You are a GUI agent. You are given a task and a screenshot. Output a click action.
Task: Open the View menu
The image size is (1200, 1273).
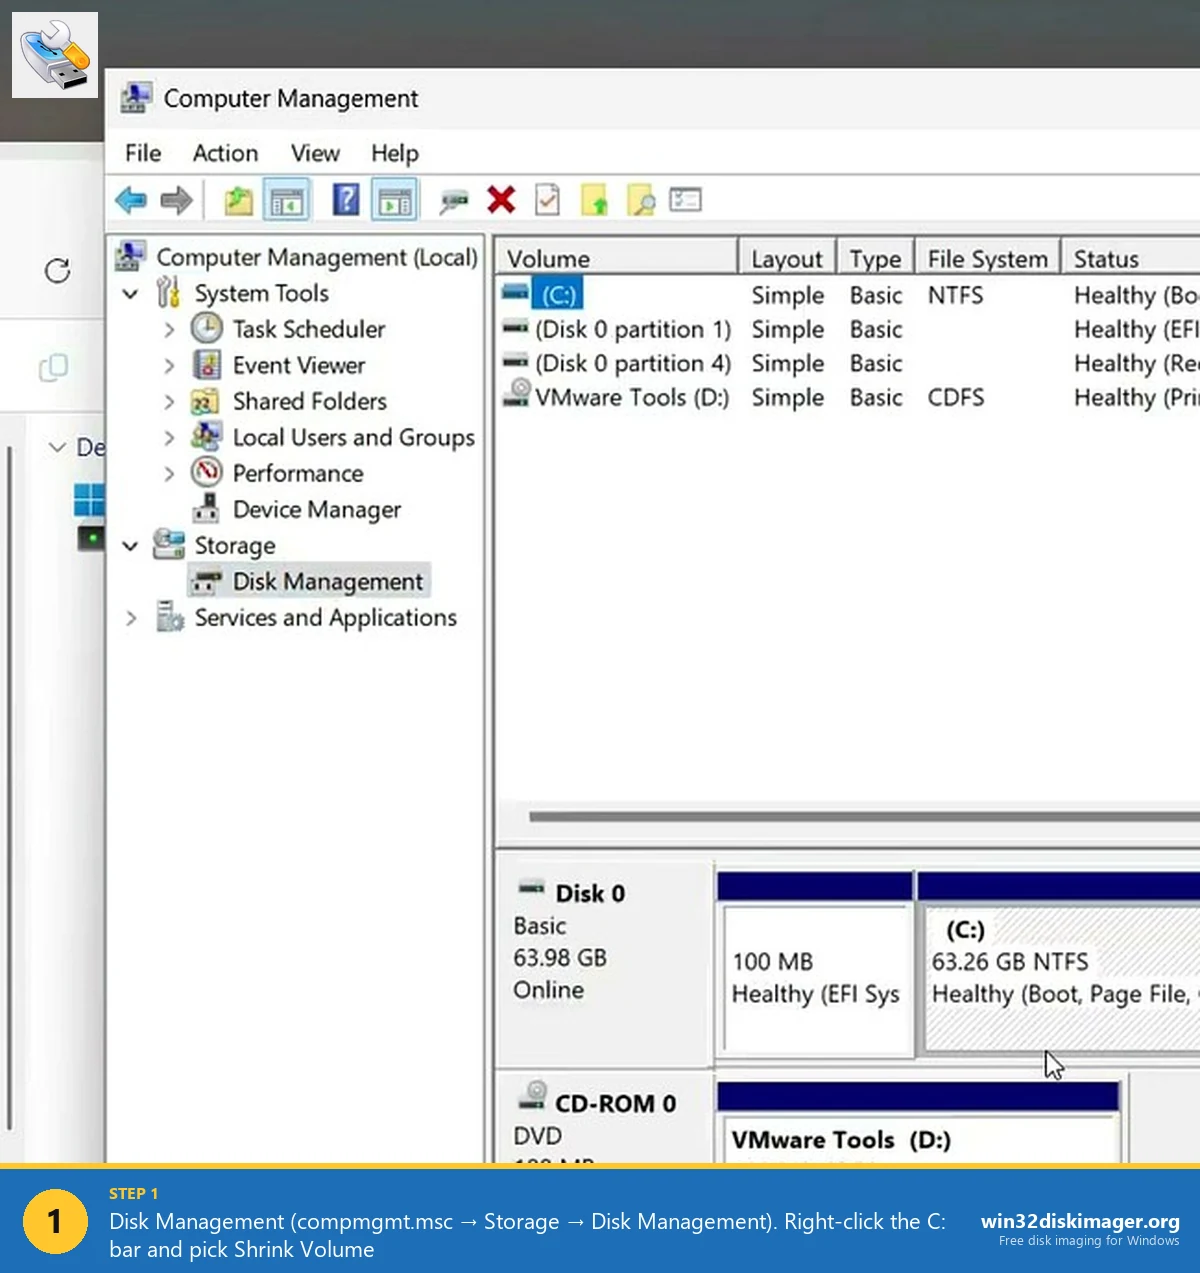(x=314, y=153)
